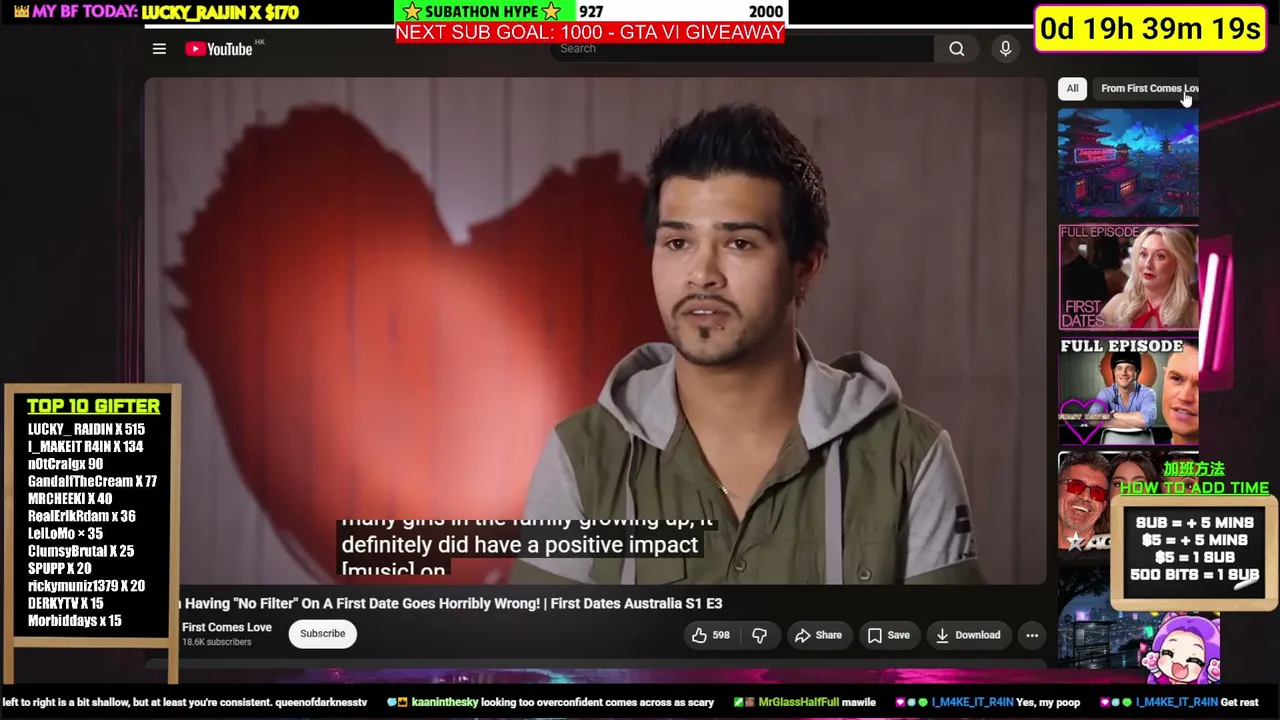Open the First Comes Love channel name link
Image resolution: width=1280 pixels, height=720 pixels.
[227, 627]
